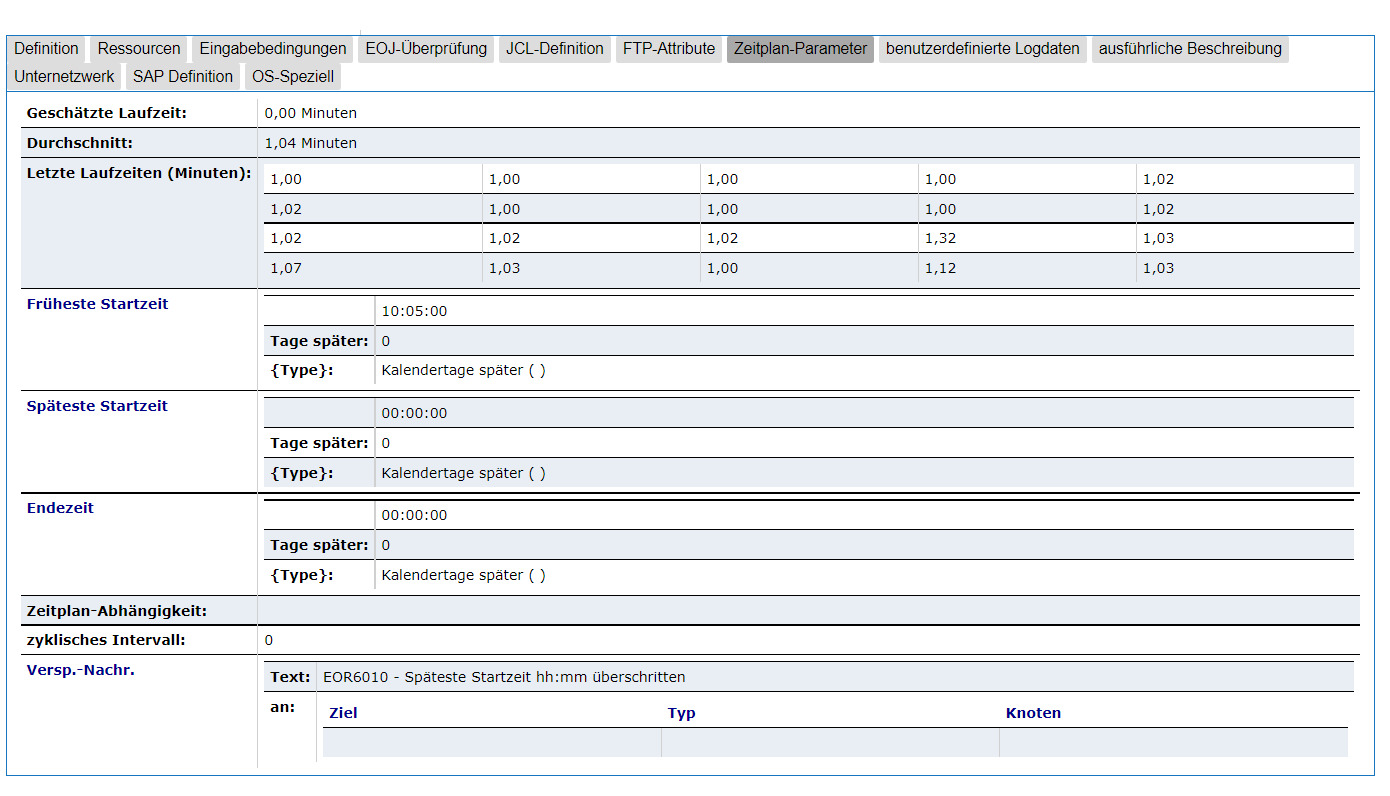Screen dimensions: 1390x796
Task: Switch to the SAP Definition tab
Action: click(183, 75)
